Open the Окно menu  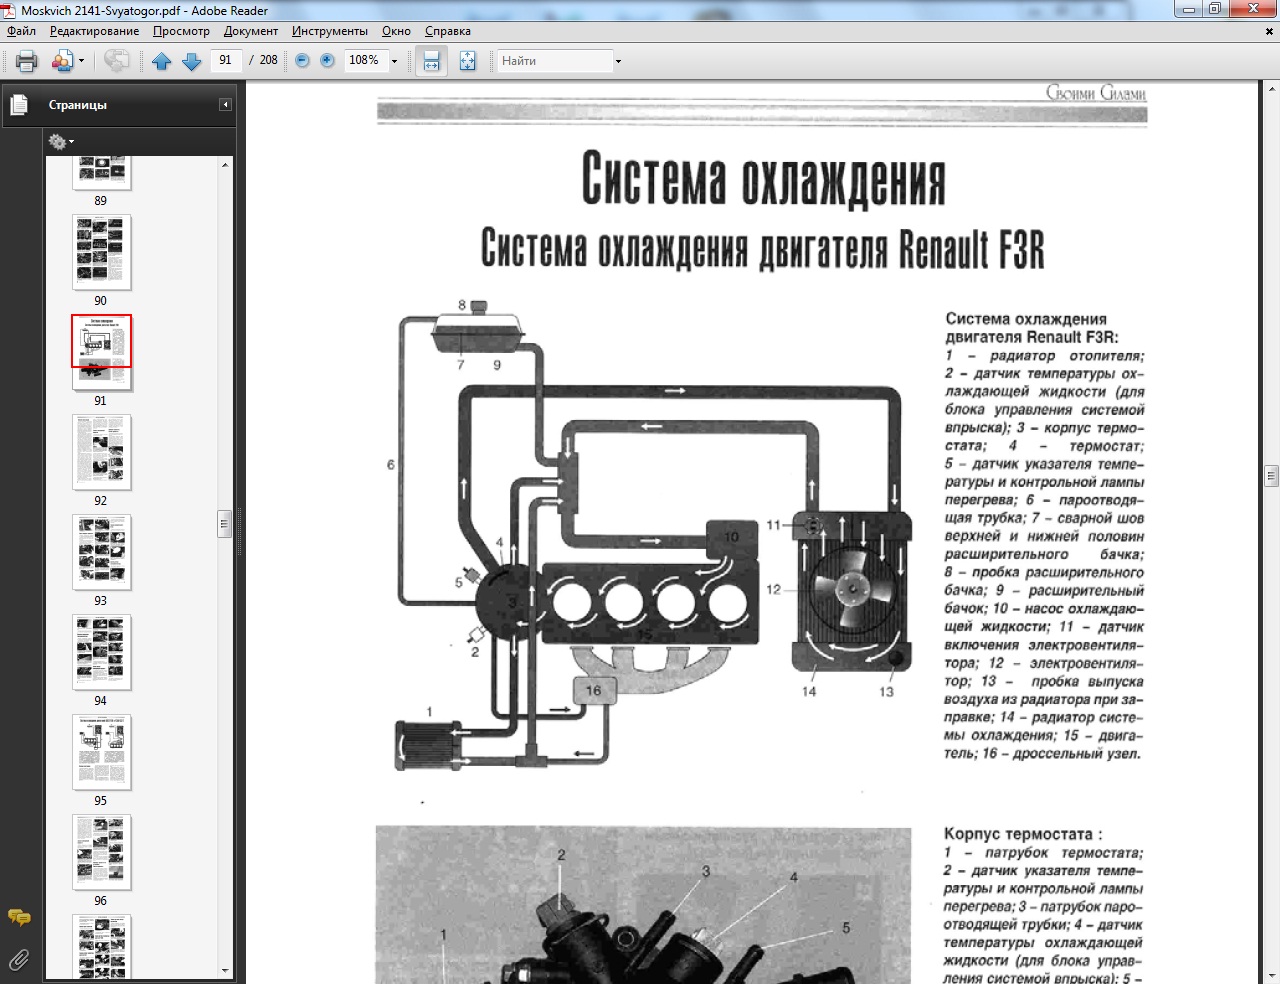(x=396, y=31)
